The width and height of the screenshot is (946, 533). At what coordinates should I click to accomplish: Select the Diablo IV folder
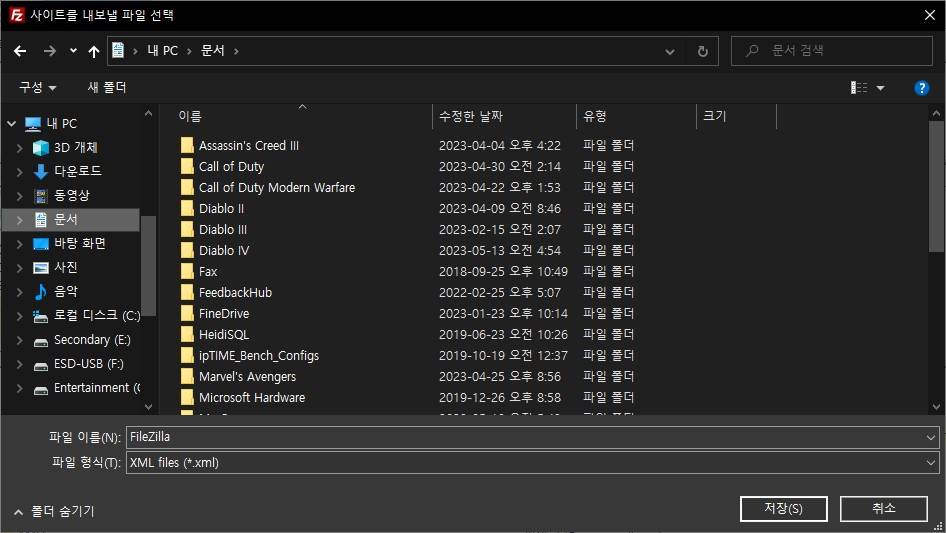coord(224,251)
